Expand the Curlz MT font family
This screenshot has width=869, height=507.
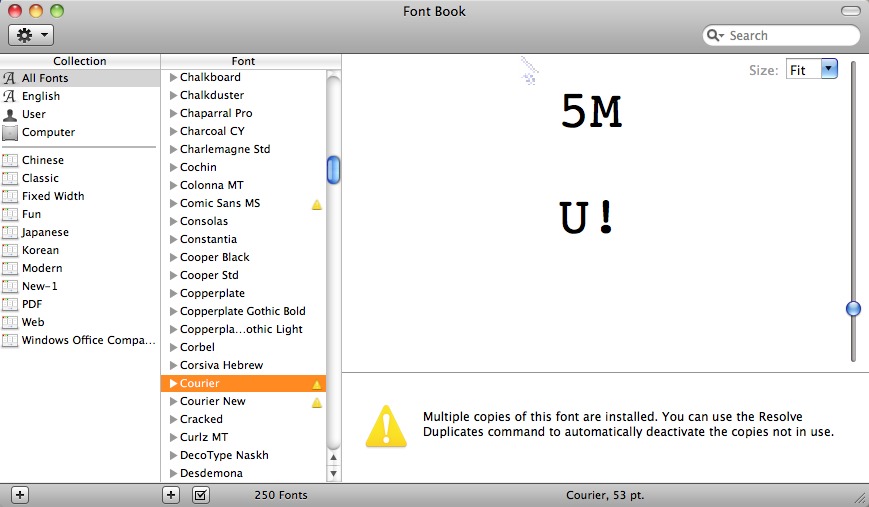(173, 438)
